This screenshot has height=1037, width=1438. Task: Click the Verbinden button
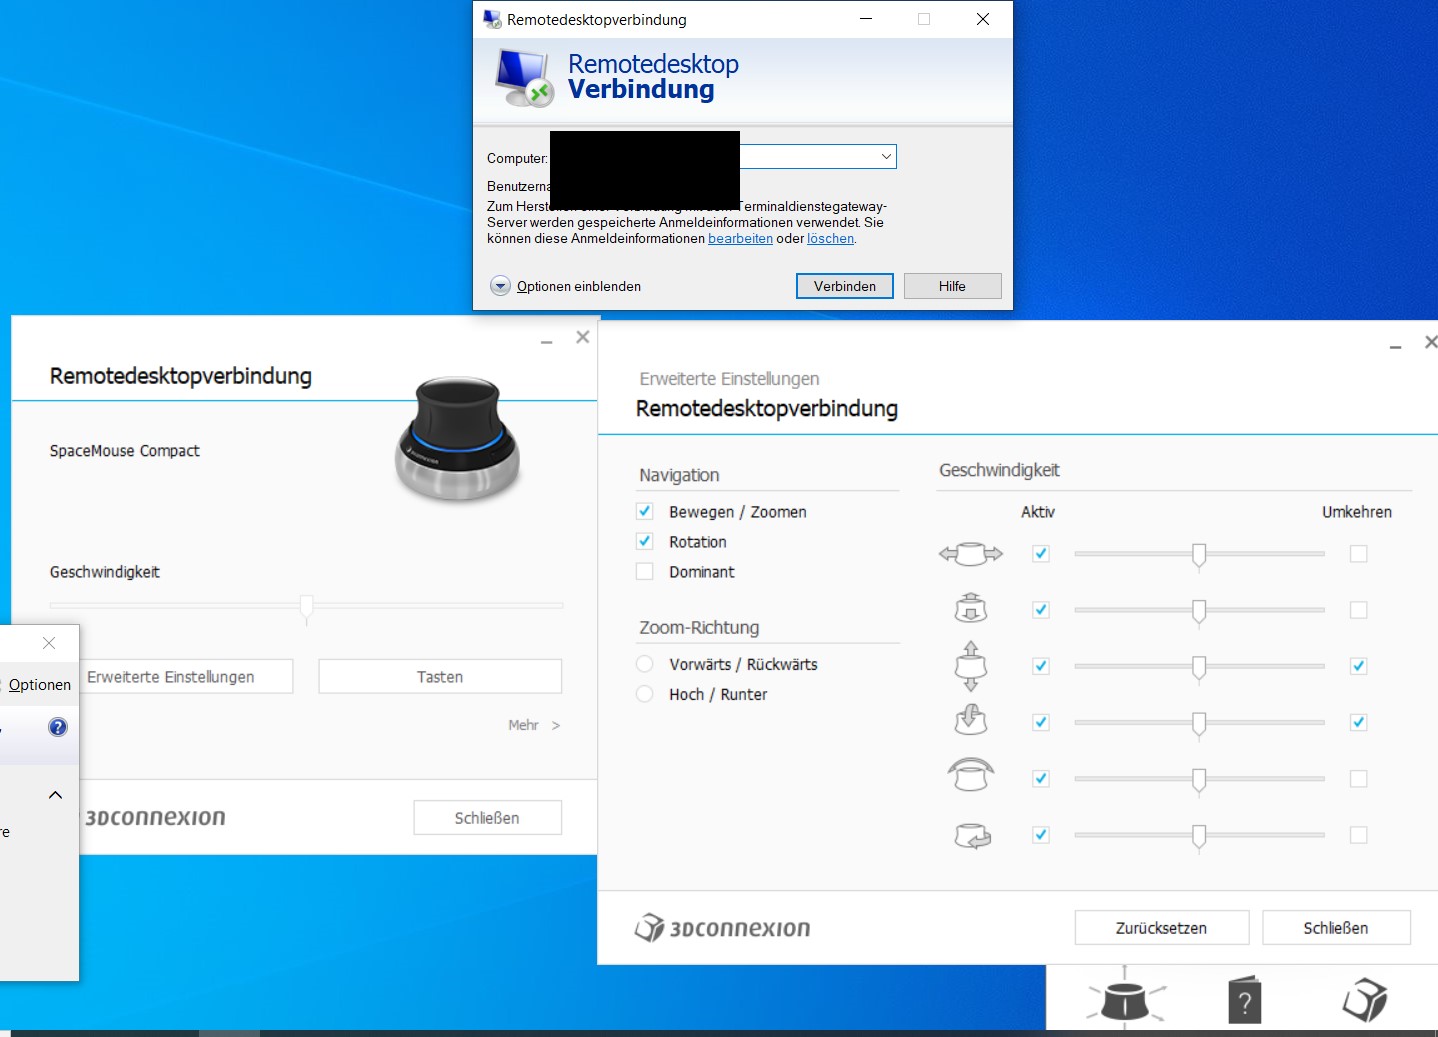tap(844, 286)
